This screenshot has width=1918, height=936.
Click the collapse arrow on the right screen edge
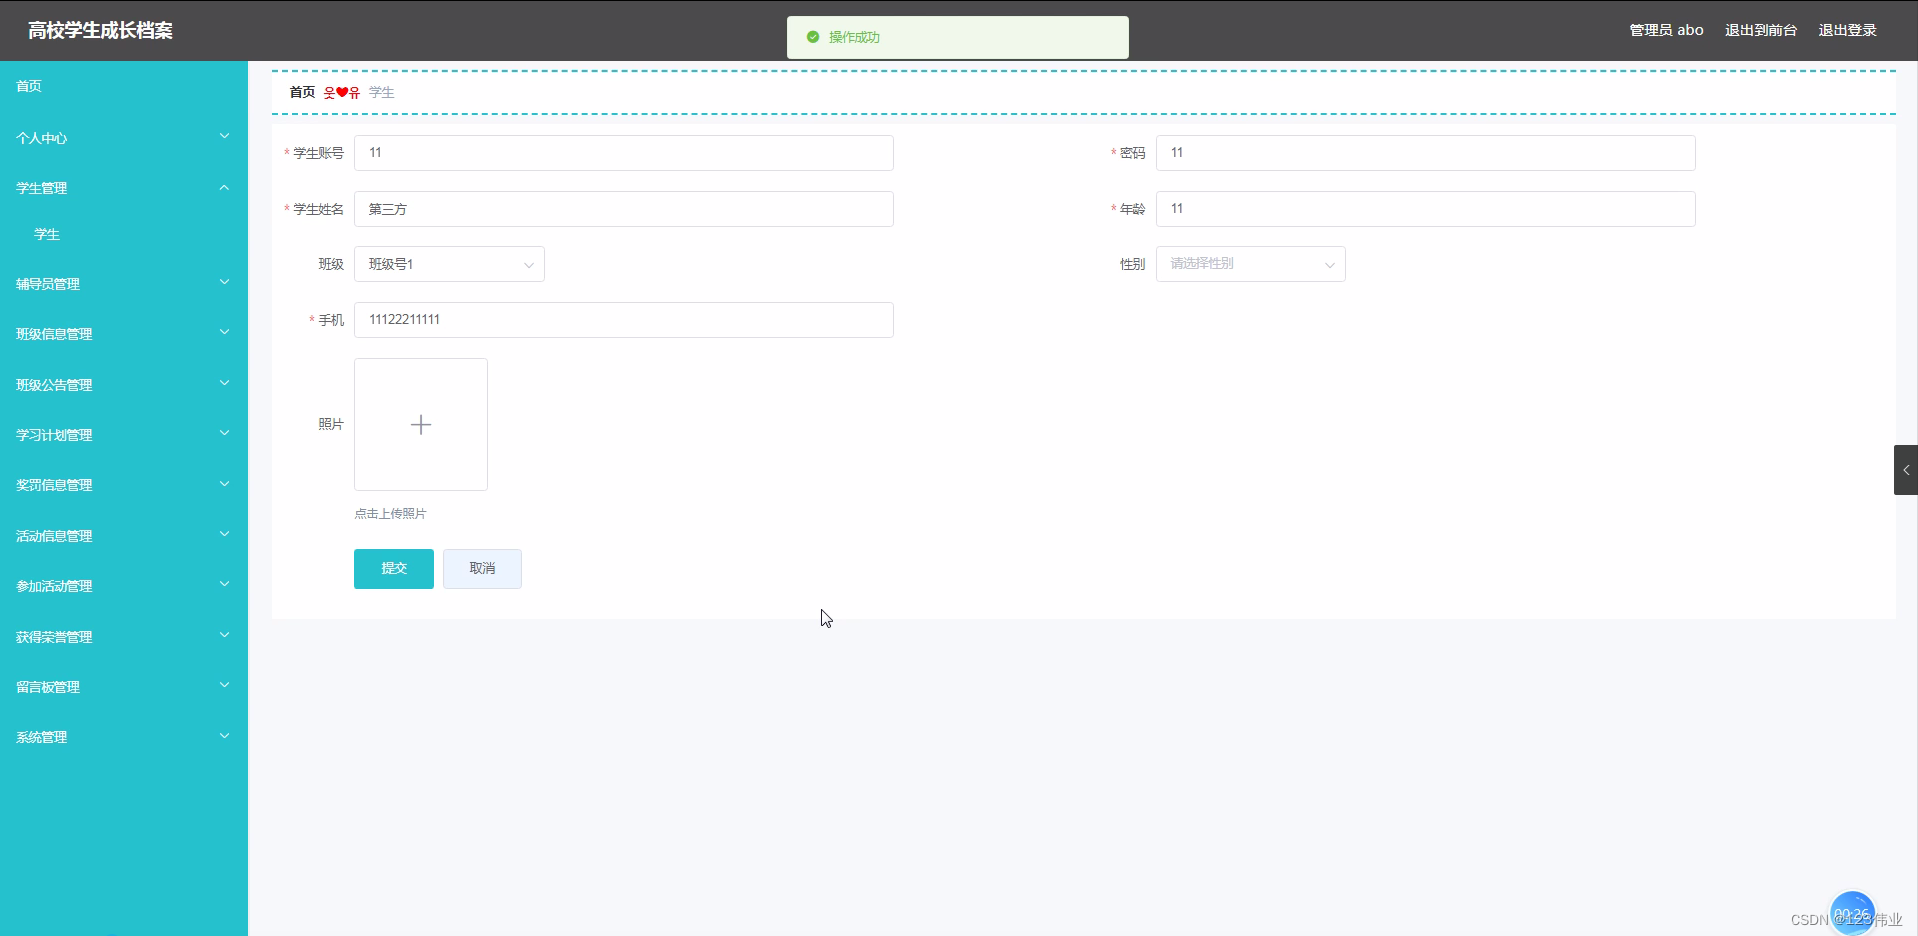tap(1906, 469)
